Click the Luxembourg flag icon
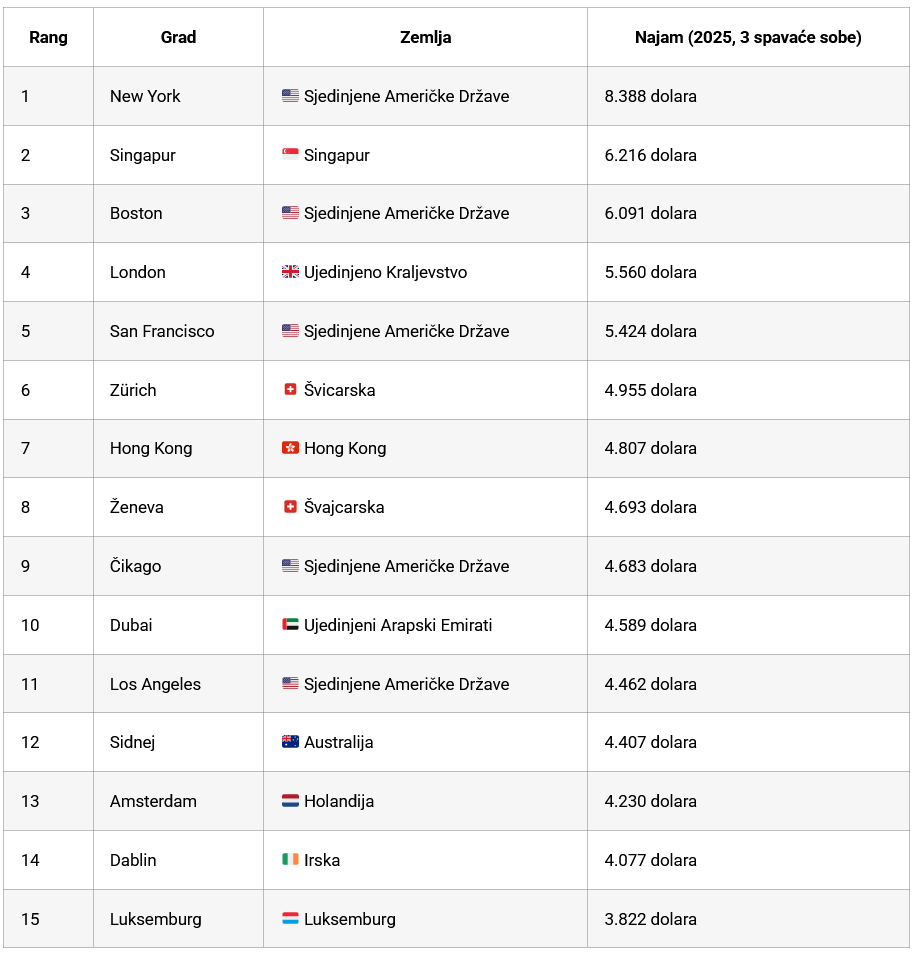 (290, 919)
